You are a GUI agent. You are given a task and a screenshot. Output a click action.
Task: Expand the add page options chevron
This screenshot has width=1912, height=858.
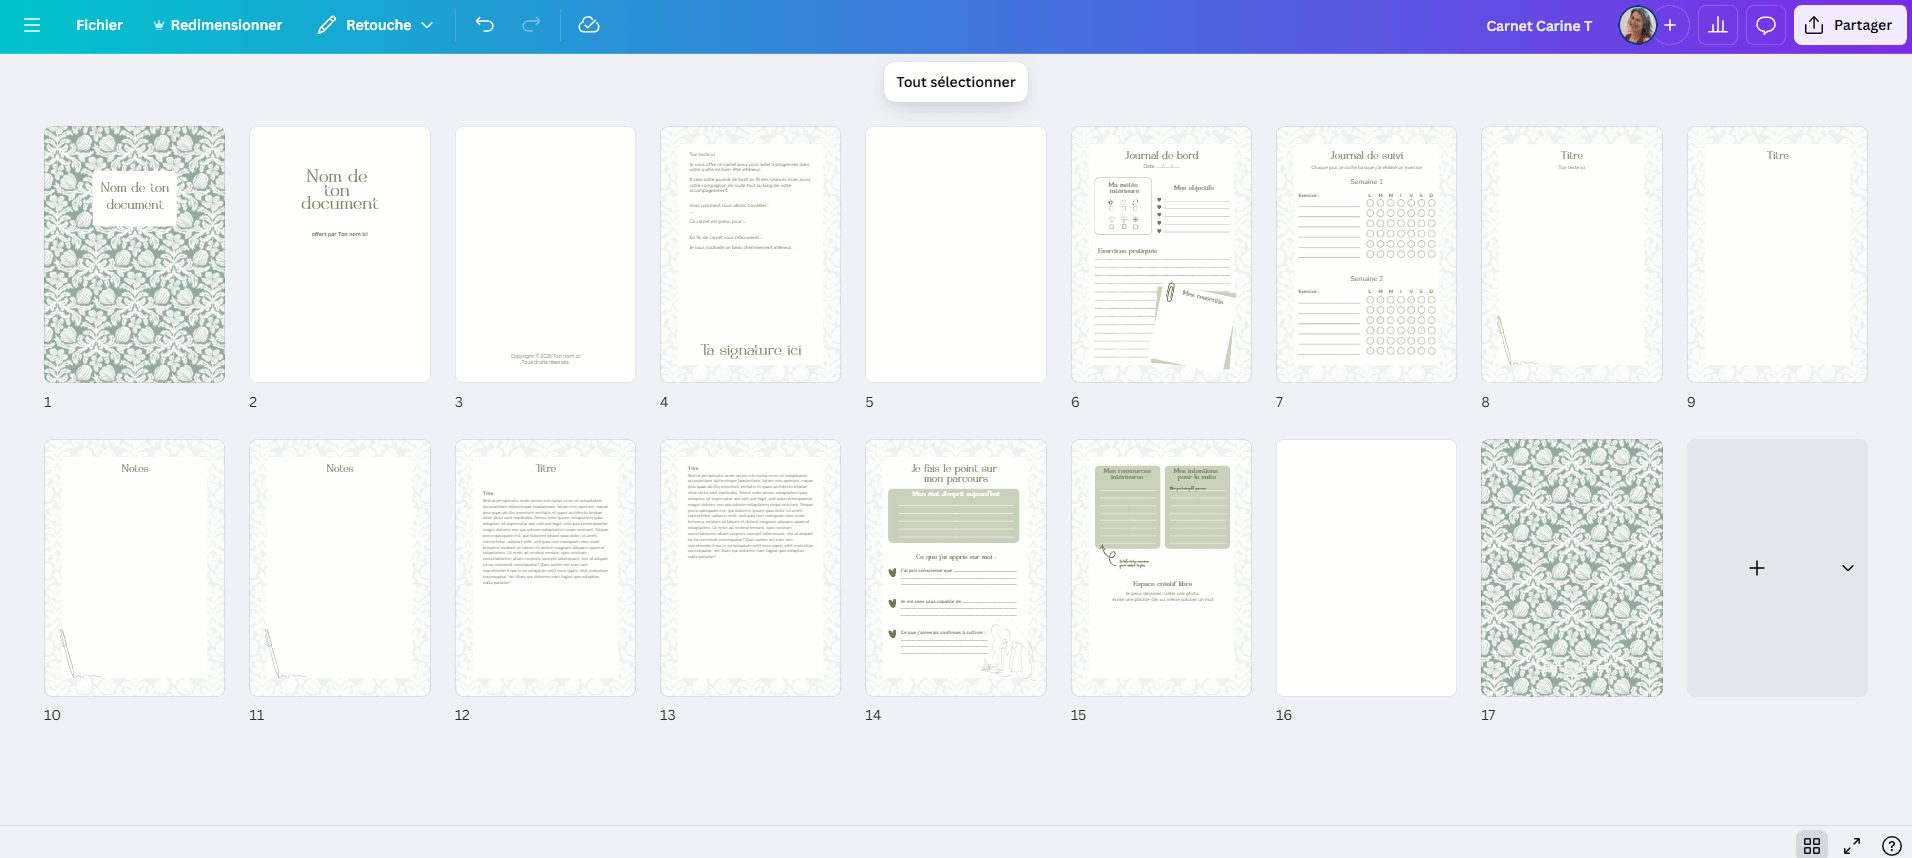[1847, 568]
